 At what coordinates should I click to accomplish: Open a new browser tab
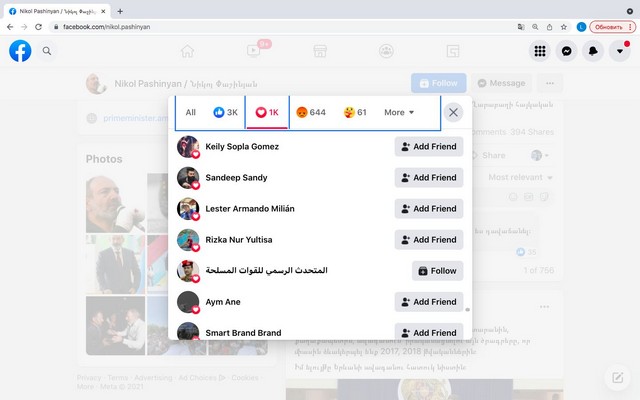tap(120, 11)
